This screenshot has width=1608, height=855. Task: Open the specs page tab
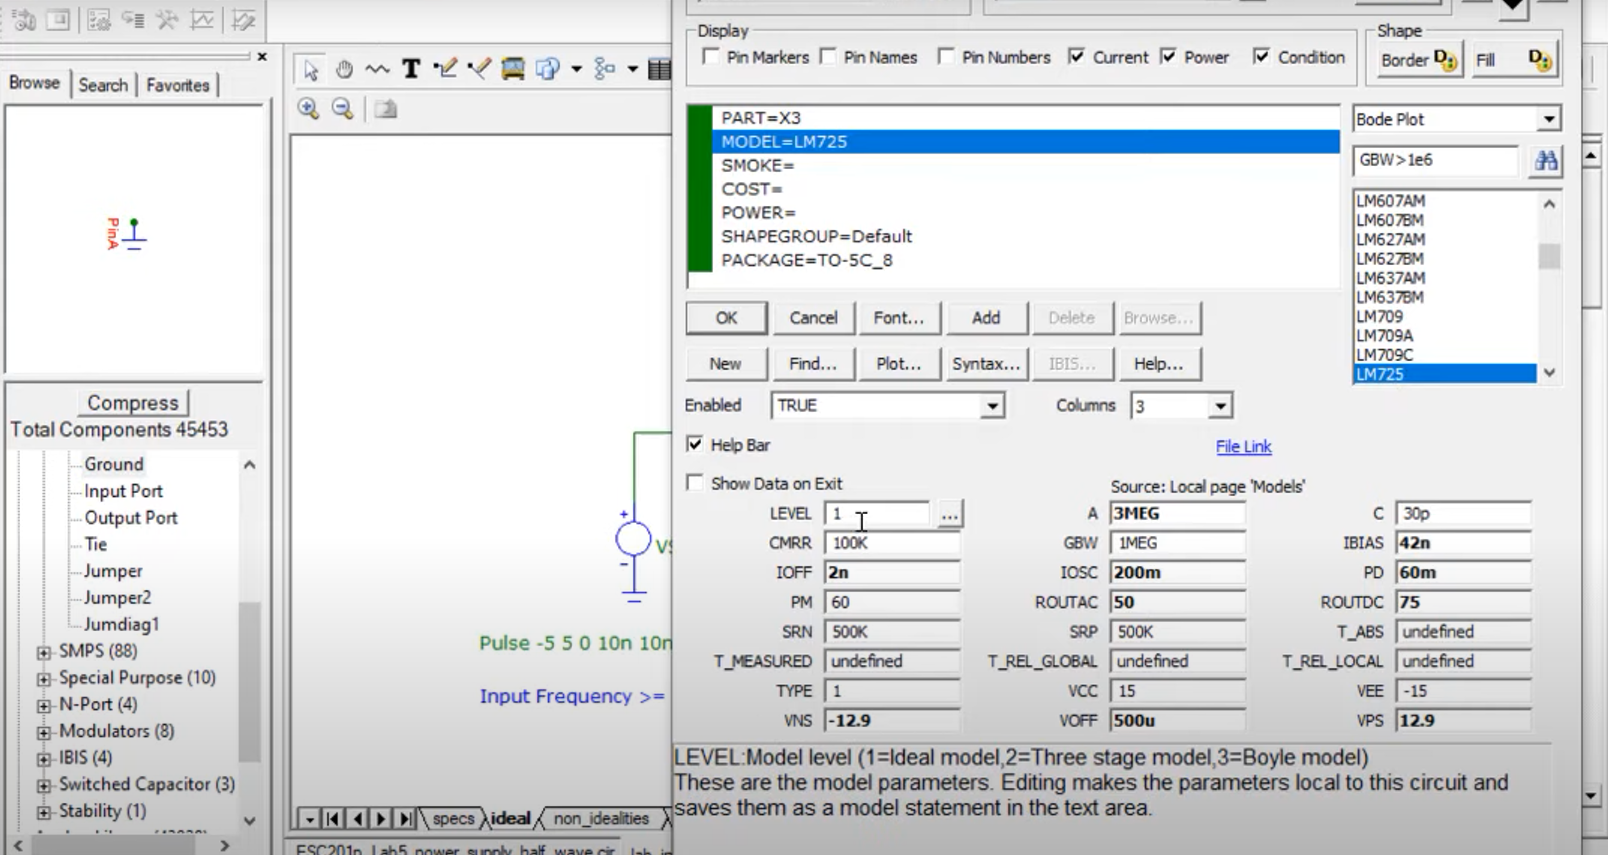(x=453, y=818)
